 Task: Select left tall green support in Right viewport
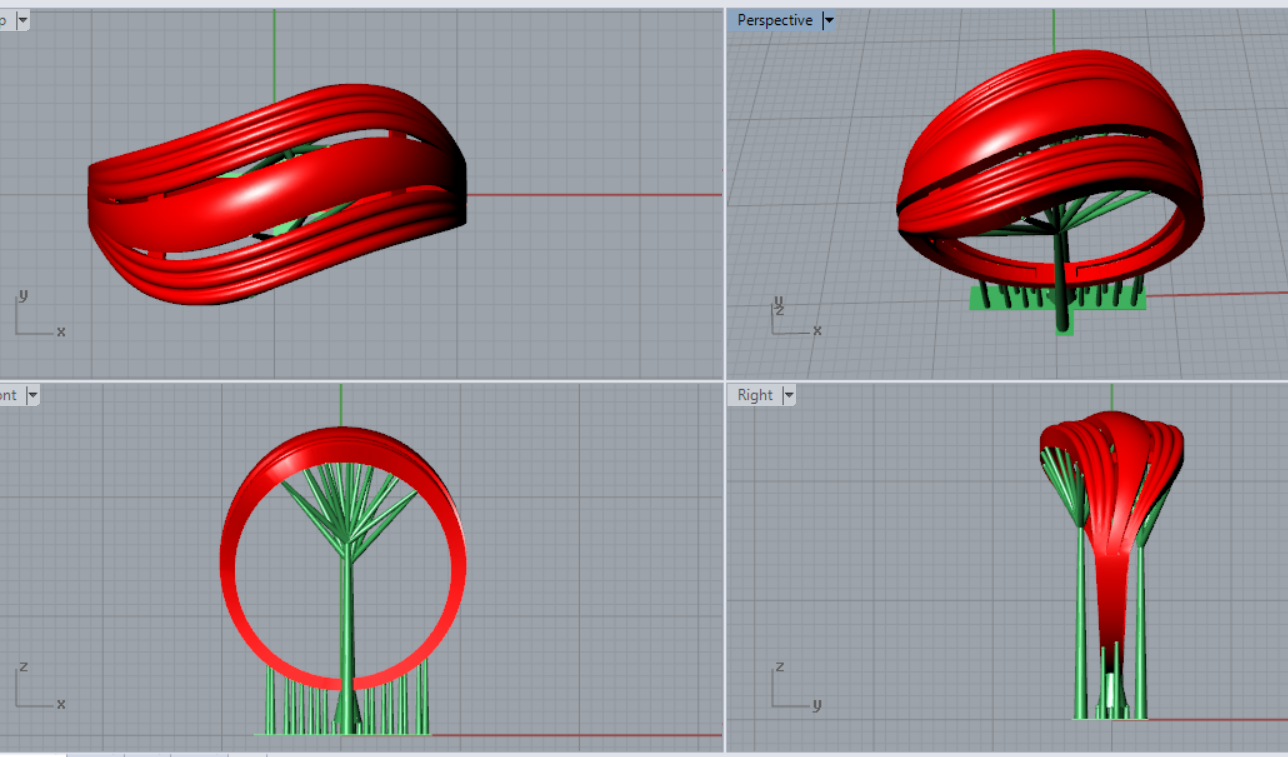pyautogui.click(x=1082, y=620)
